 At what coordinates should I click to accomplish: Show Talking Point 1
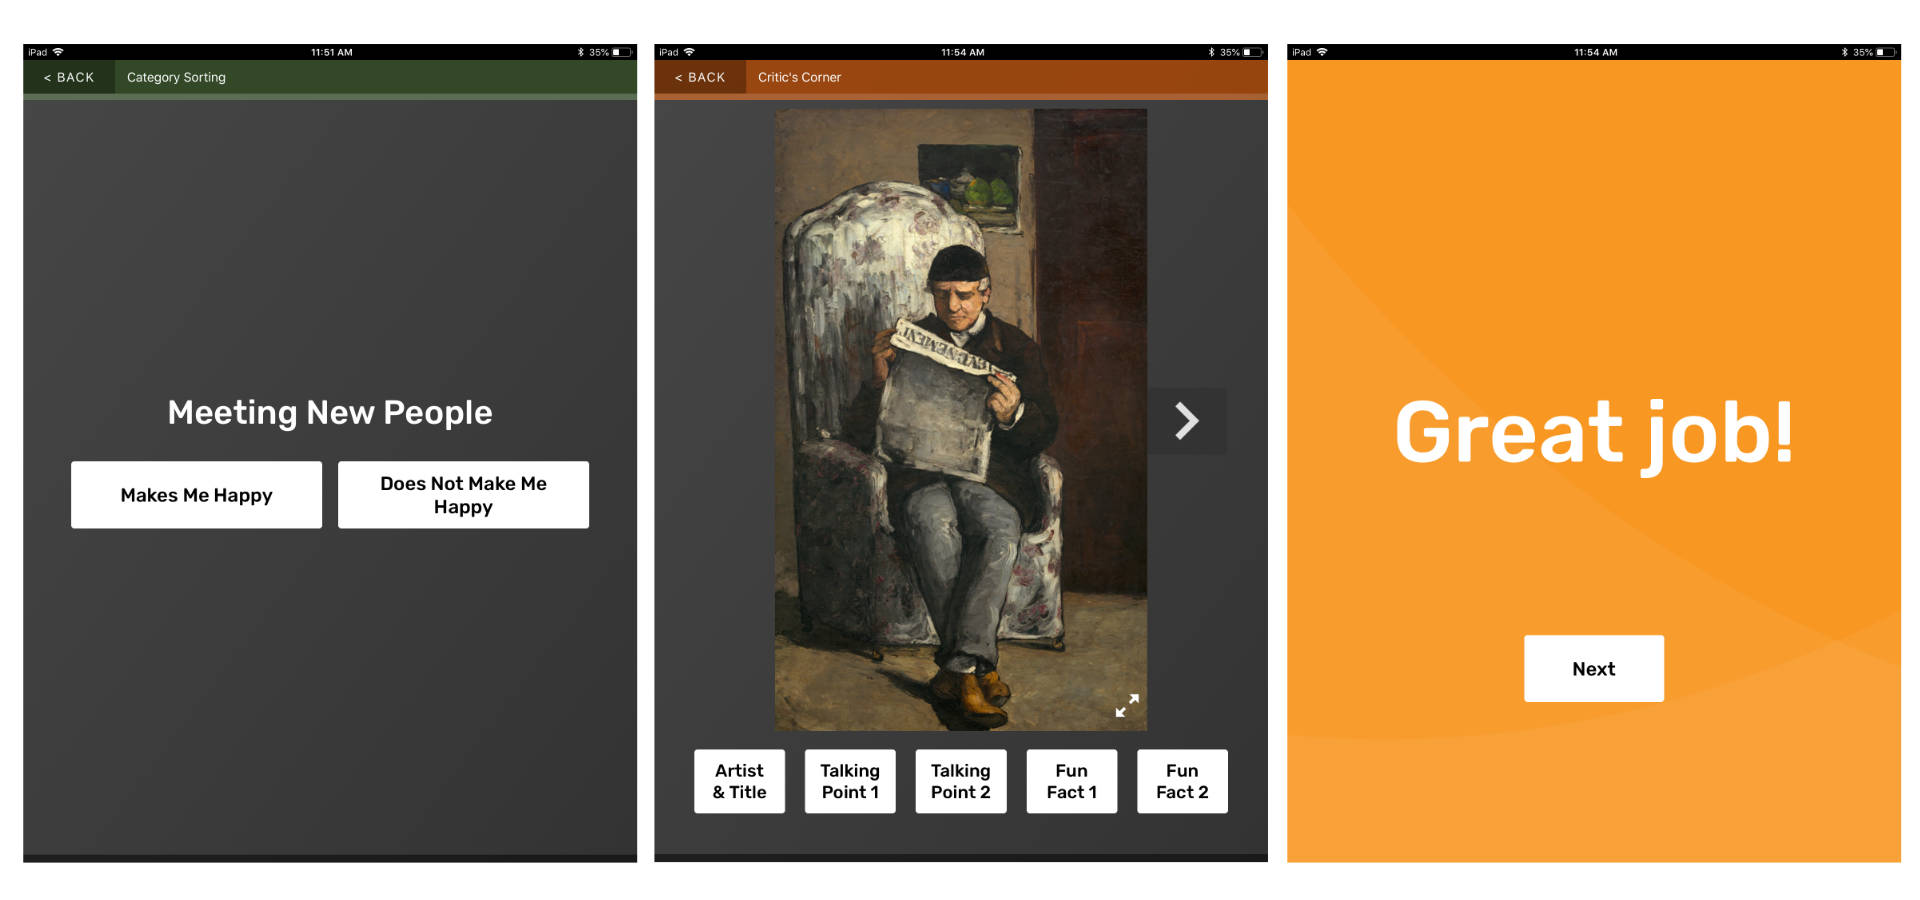point(850,781)
